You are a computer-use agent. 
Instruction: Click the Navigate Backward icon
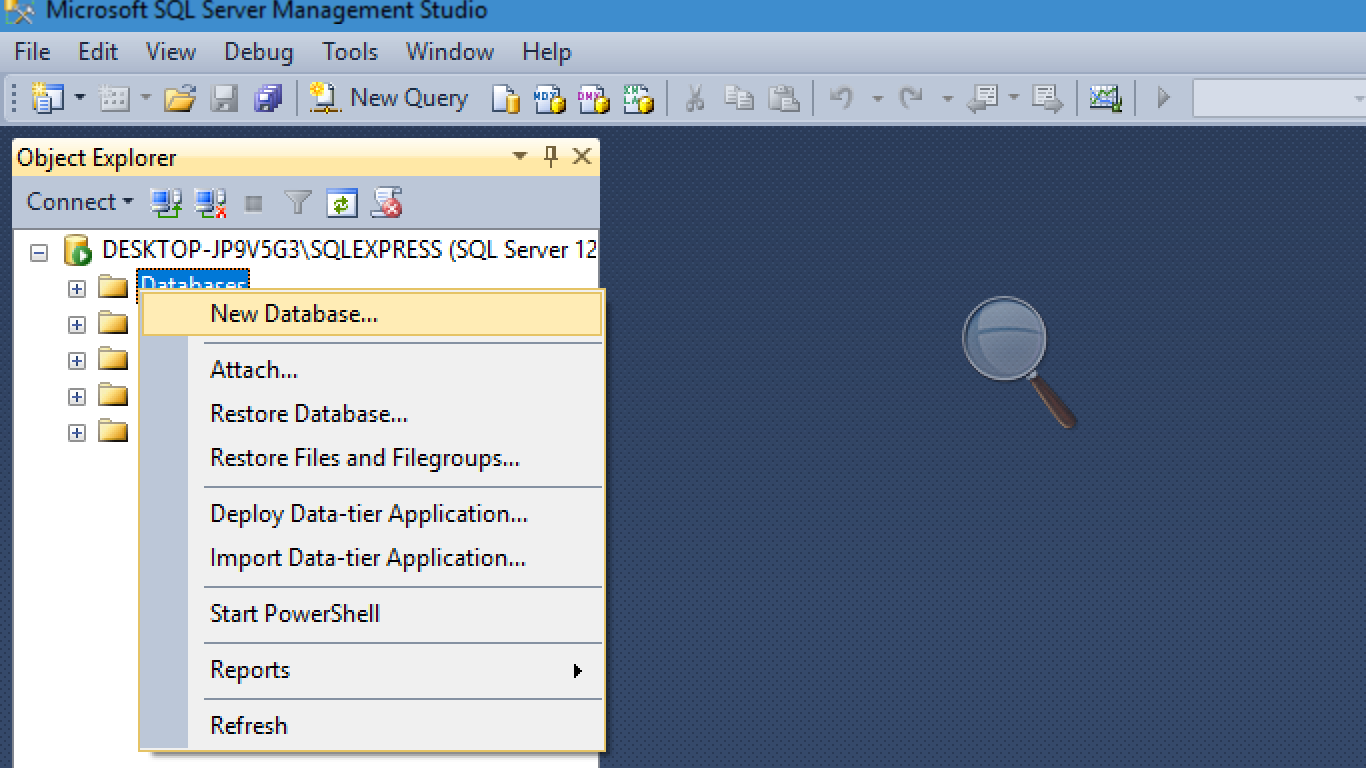tap(985, 98)
